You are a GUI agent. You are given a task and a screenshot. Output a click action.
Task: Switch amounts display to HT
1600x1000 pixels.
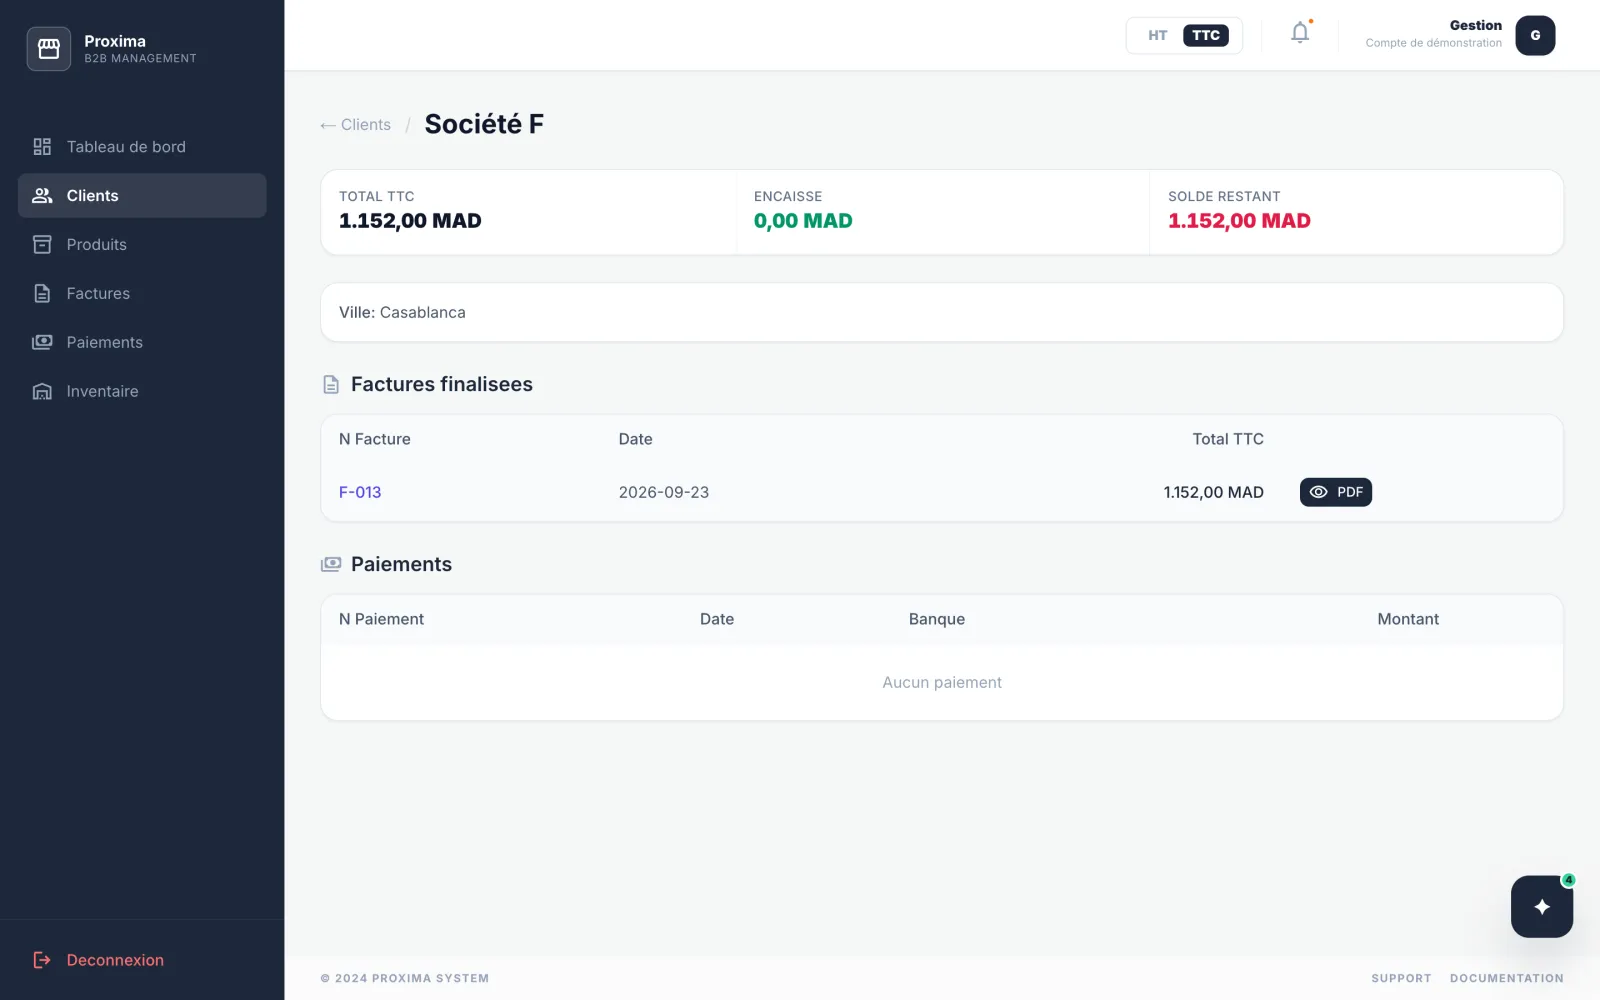(1157, 36)
